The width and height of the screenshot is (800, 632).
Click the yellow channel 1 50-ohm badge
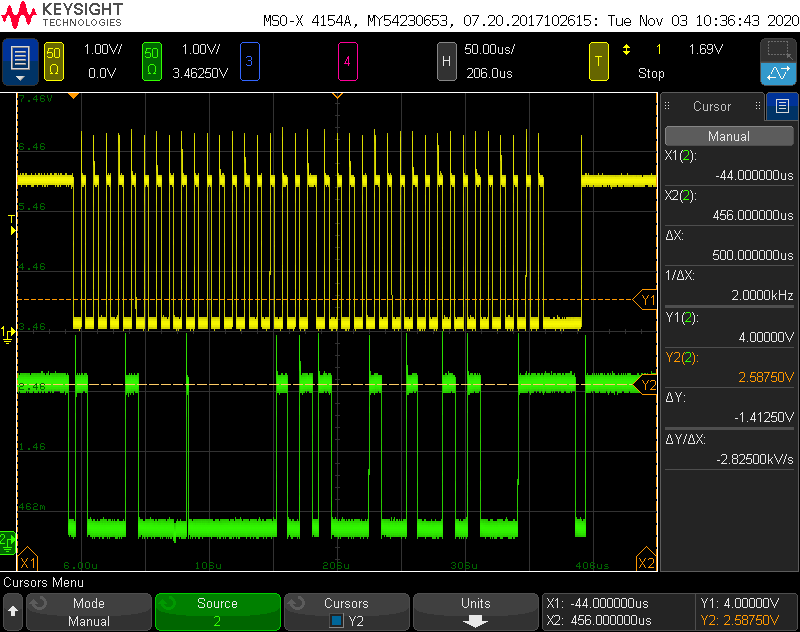pos(53,61)
